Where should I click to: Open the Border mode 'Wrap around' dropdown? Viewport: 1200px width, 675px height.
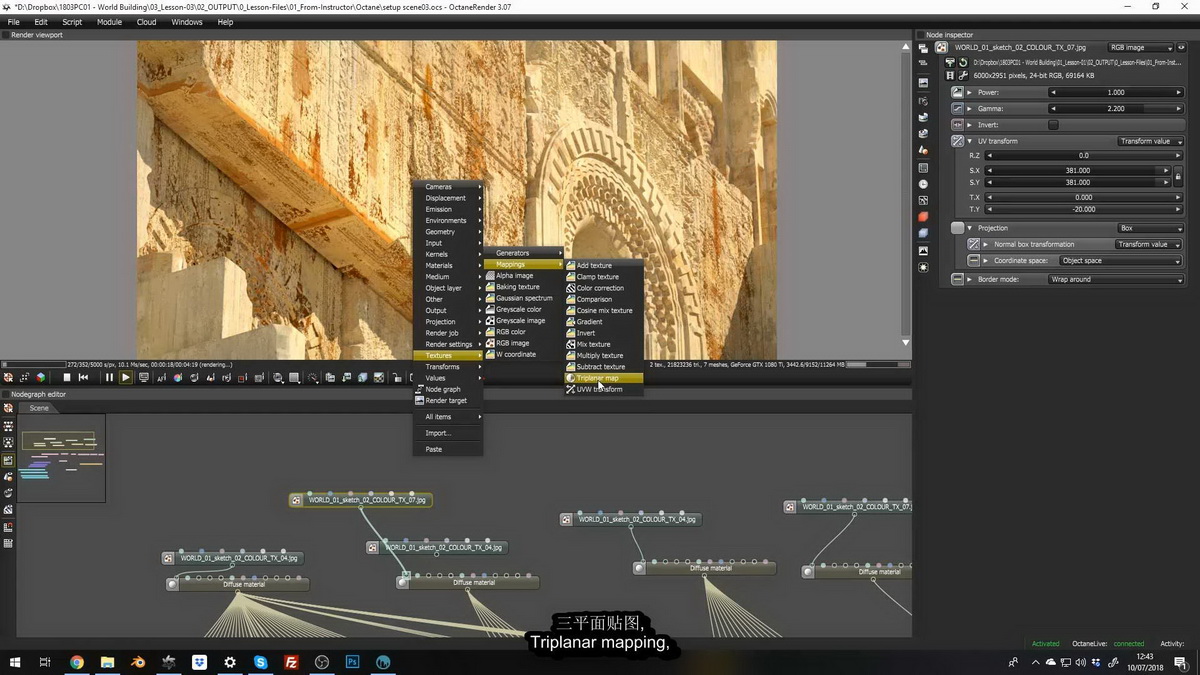click(x=1115, y=279)
